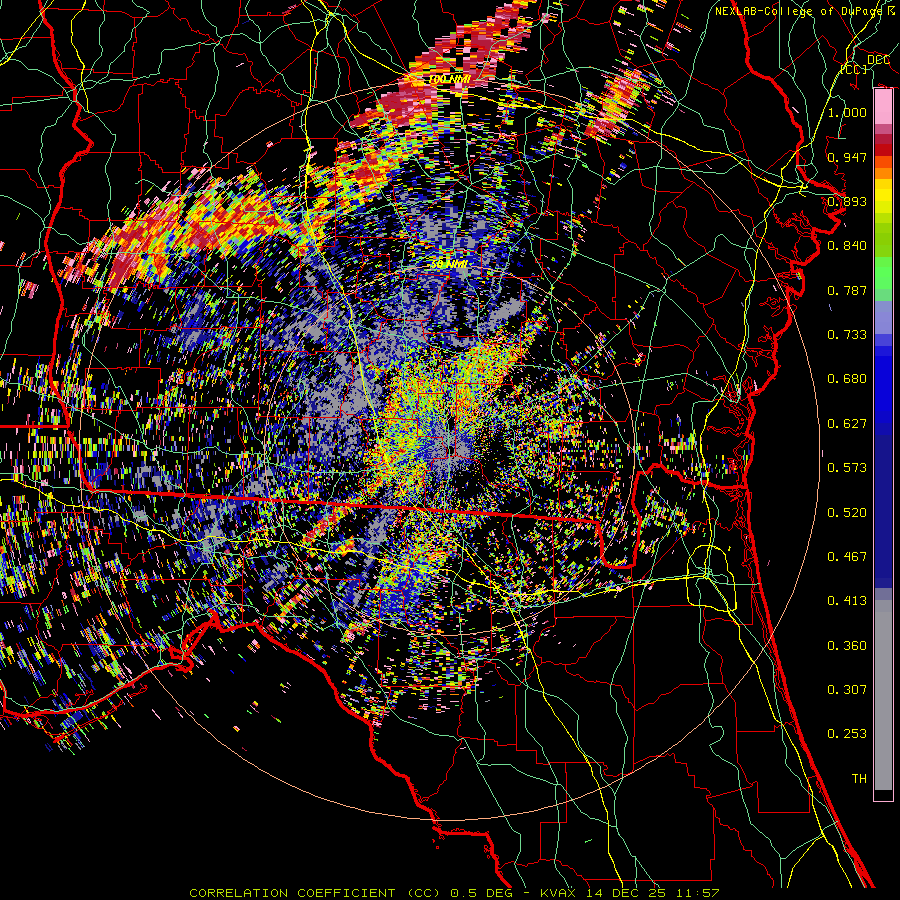The height and width of the screenshot is (900, 900).
Task: Select the 0.840 legend value
Action: 847,246
